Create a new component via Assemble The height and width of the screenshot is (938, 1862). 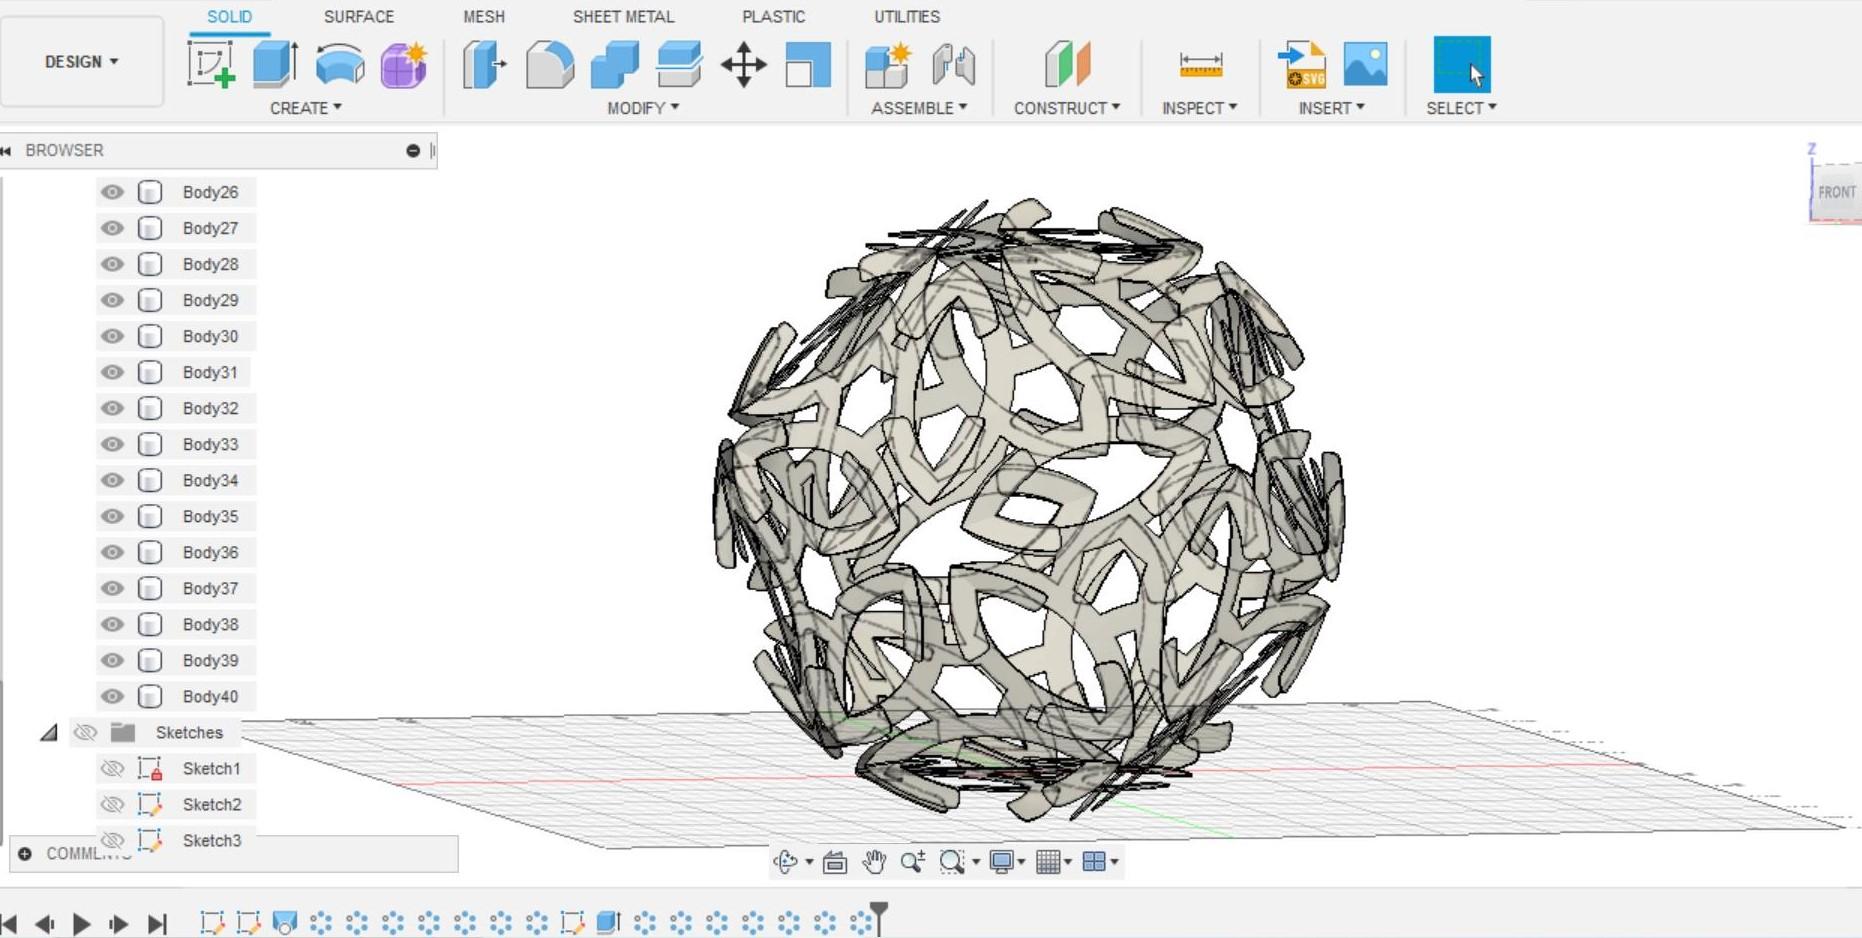click(x=886, y=66)
